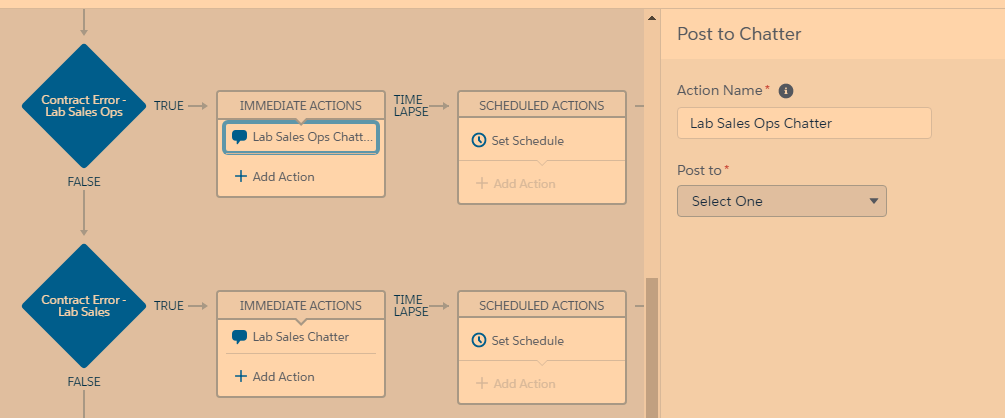The image size is (1005, 418).
Task: Click the Action Name info icon
Action: (786, 91)
